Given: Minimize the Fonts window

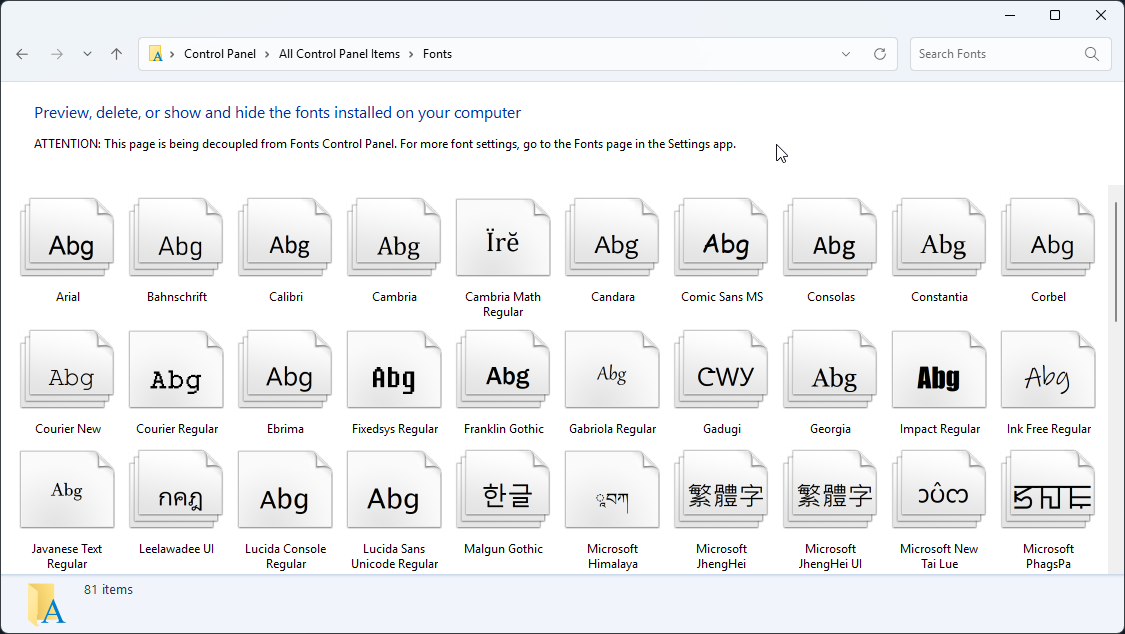Looking at the screenshot, I should pyautogui.click(x=1009, y=15).
